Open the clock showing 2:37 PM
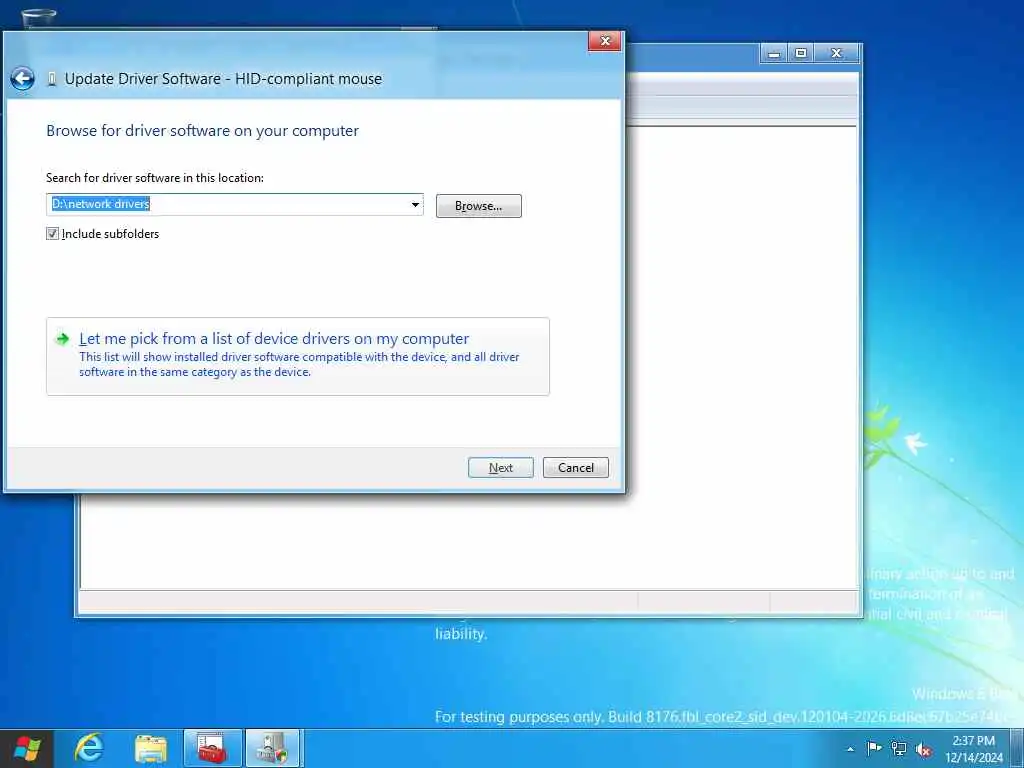The image size is (1024, 768). (x=973, y=749)
